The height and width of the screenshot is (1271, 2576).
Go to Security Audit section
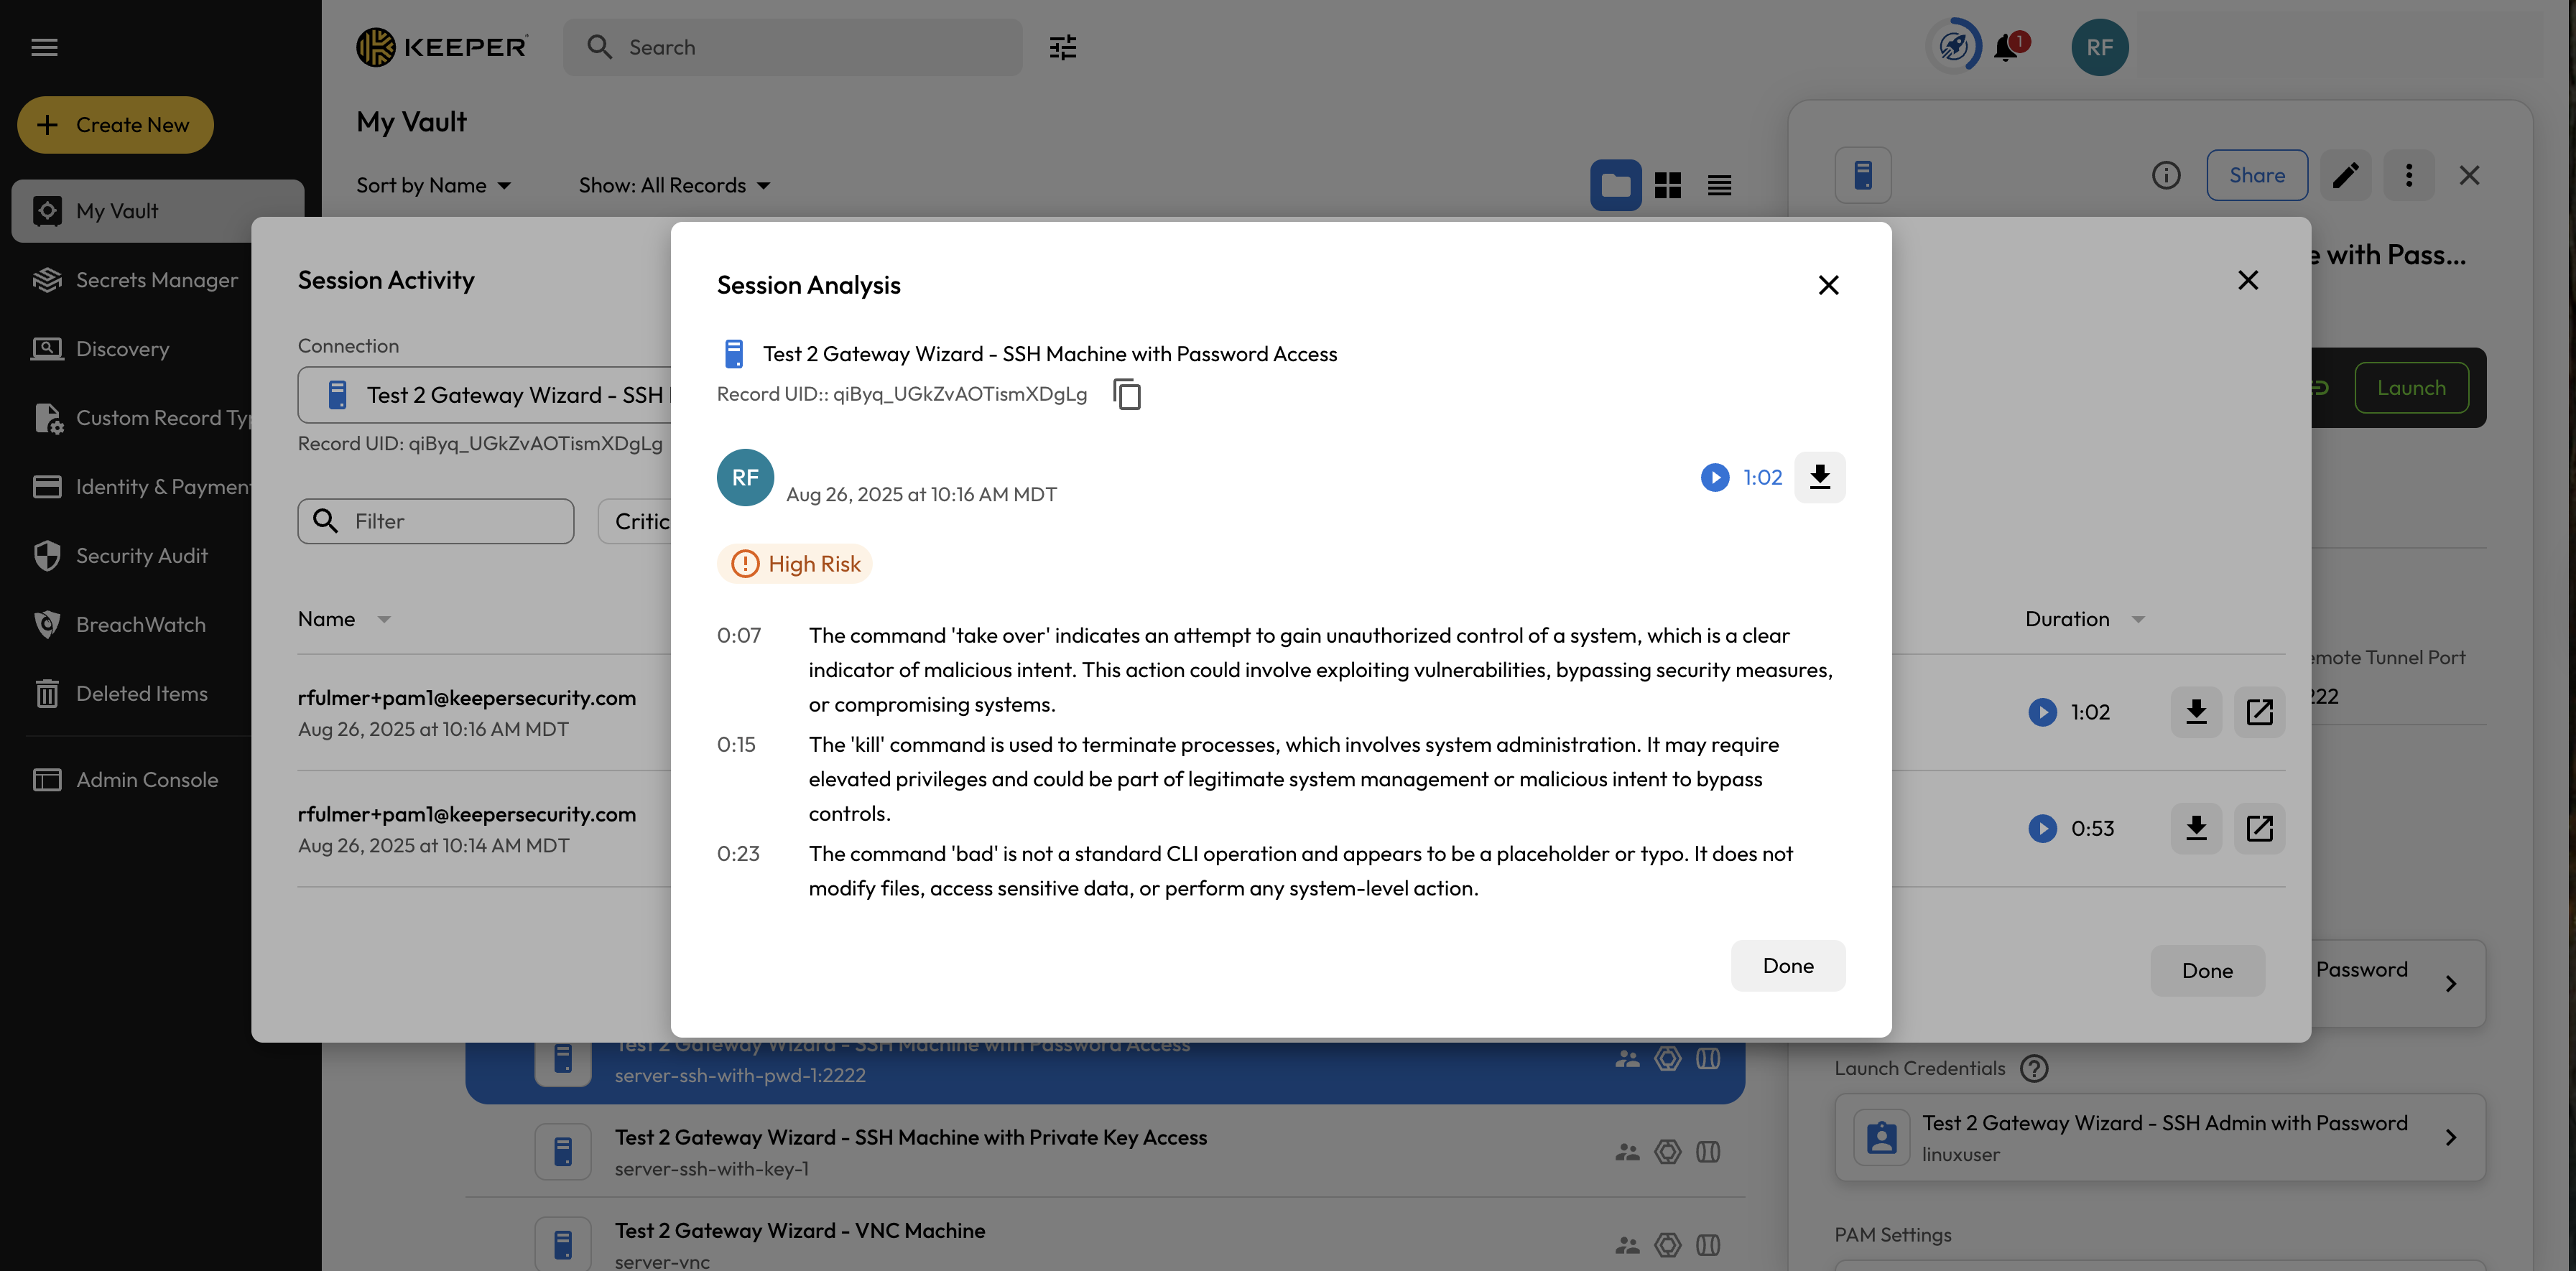(141, 556)
